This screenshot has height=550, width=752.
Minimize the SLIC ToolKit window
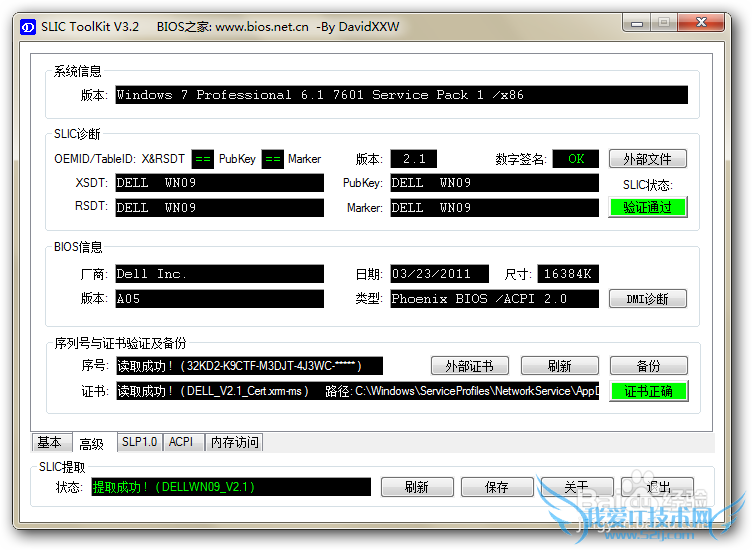tap(637, 23)
